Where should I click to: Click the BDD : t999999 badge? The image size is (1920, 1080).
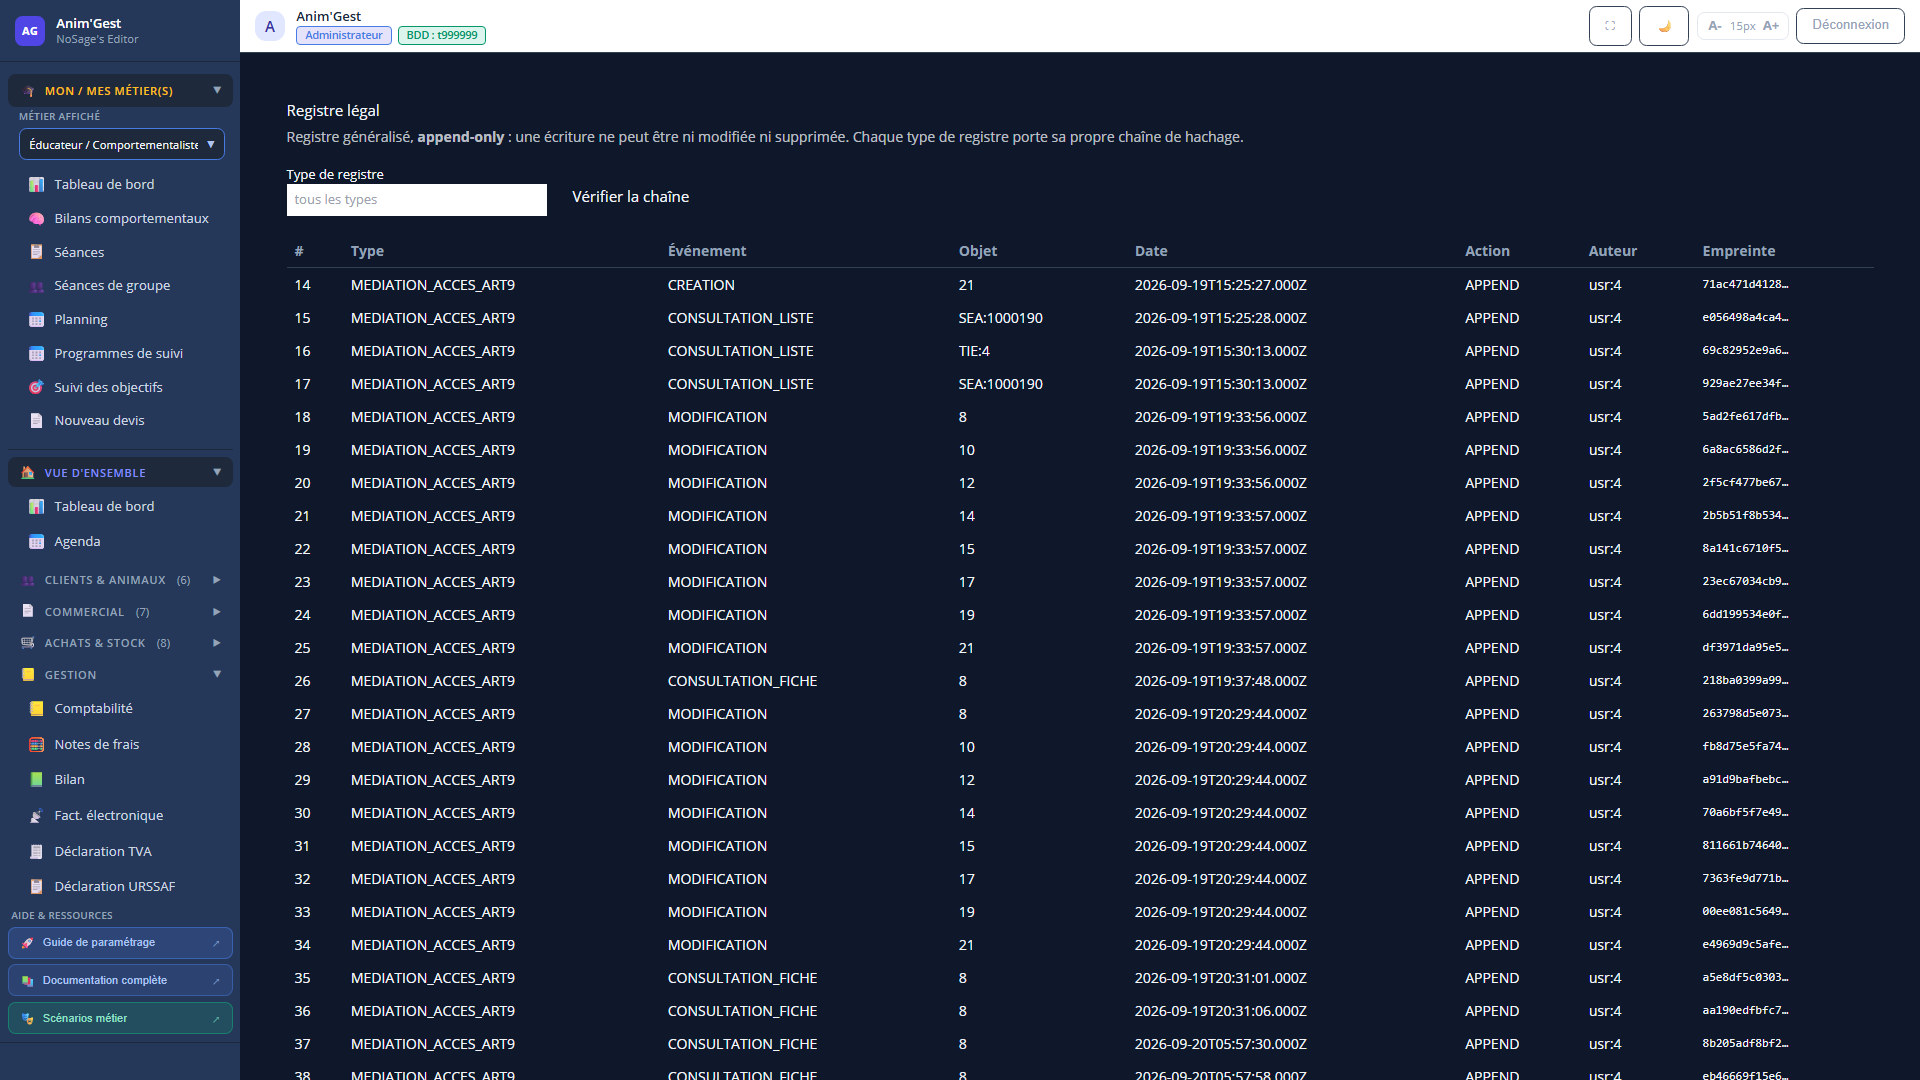click(442, 35)
